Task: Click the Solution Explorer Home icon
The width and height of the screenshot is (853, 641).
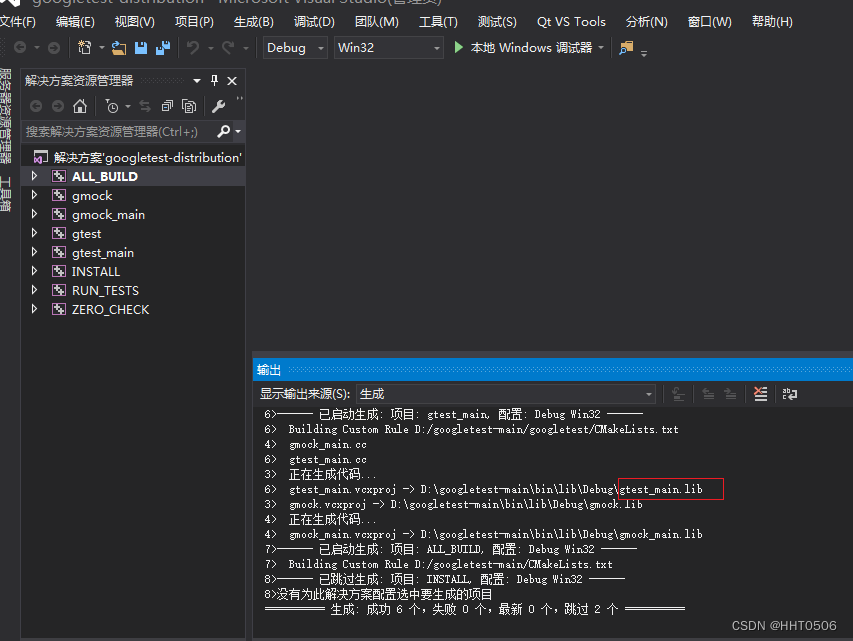Action: point(80,106)
